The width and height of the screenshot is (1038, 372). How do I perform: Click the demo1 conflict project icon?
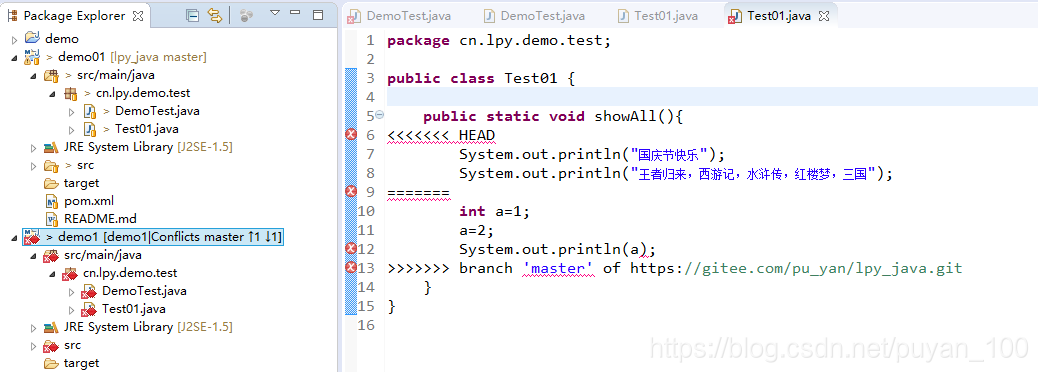point(32,237)
